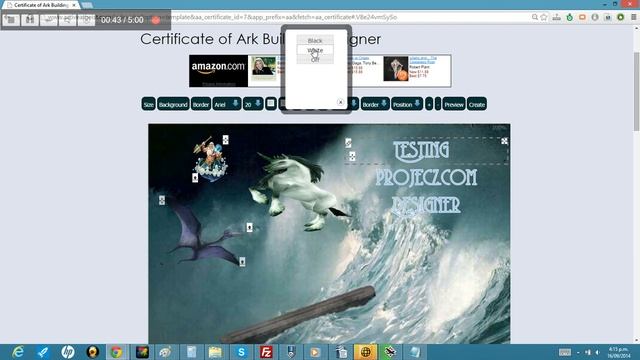
Task: Close the Certificate of Ark Building tab
Action: [74, 5]
